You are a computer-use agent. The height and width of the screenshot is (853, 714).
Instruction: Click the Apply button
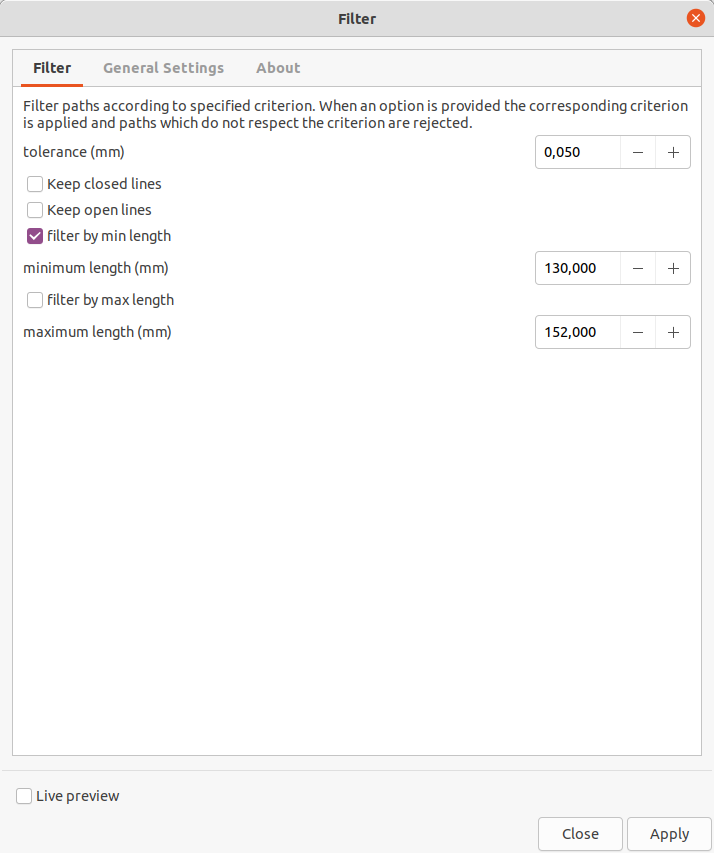[669, 834]
